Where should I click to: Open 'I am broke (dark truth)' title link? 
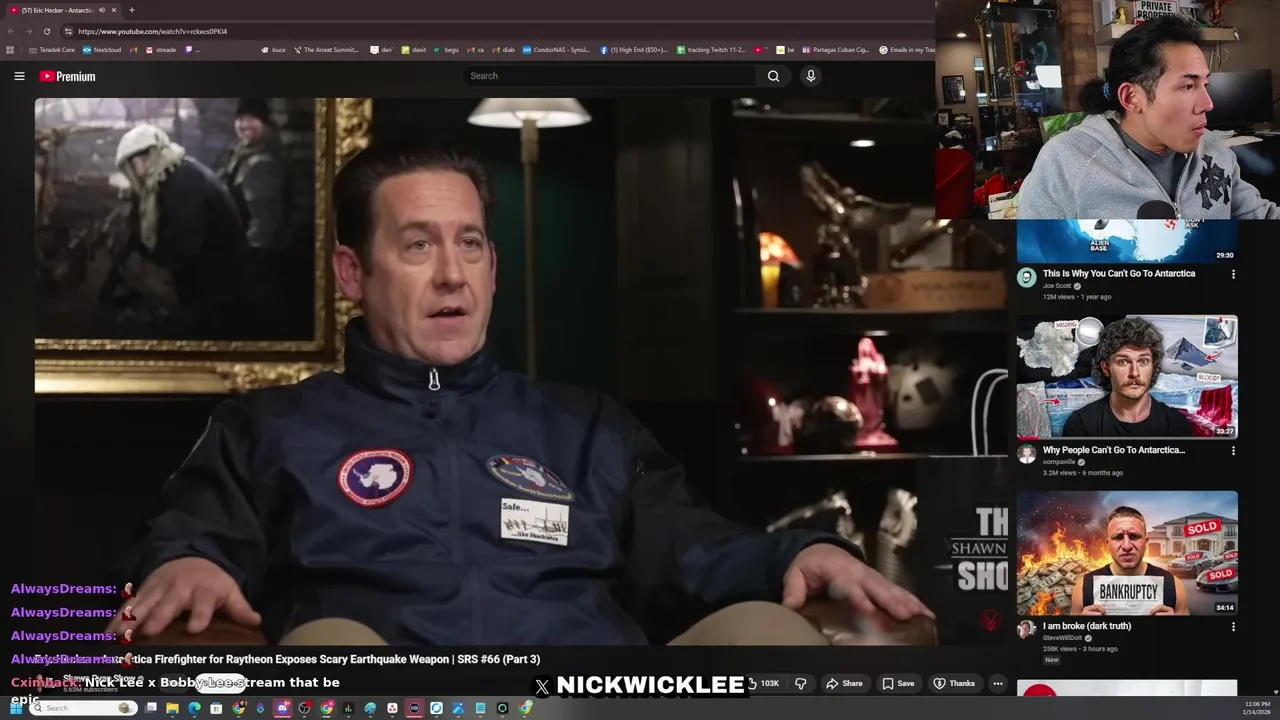[1086, 626]
